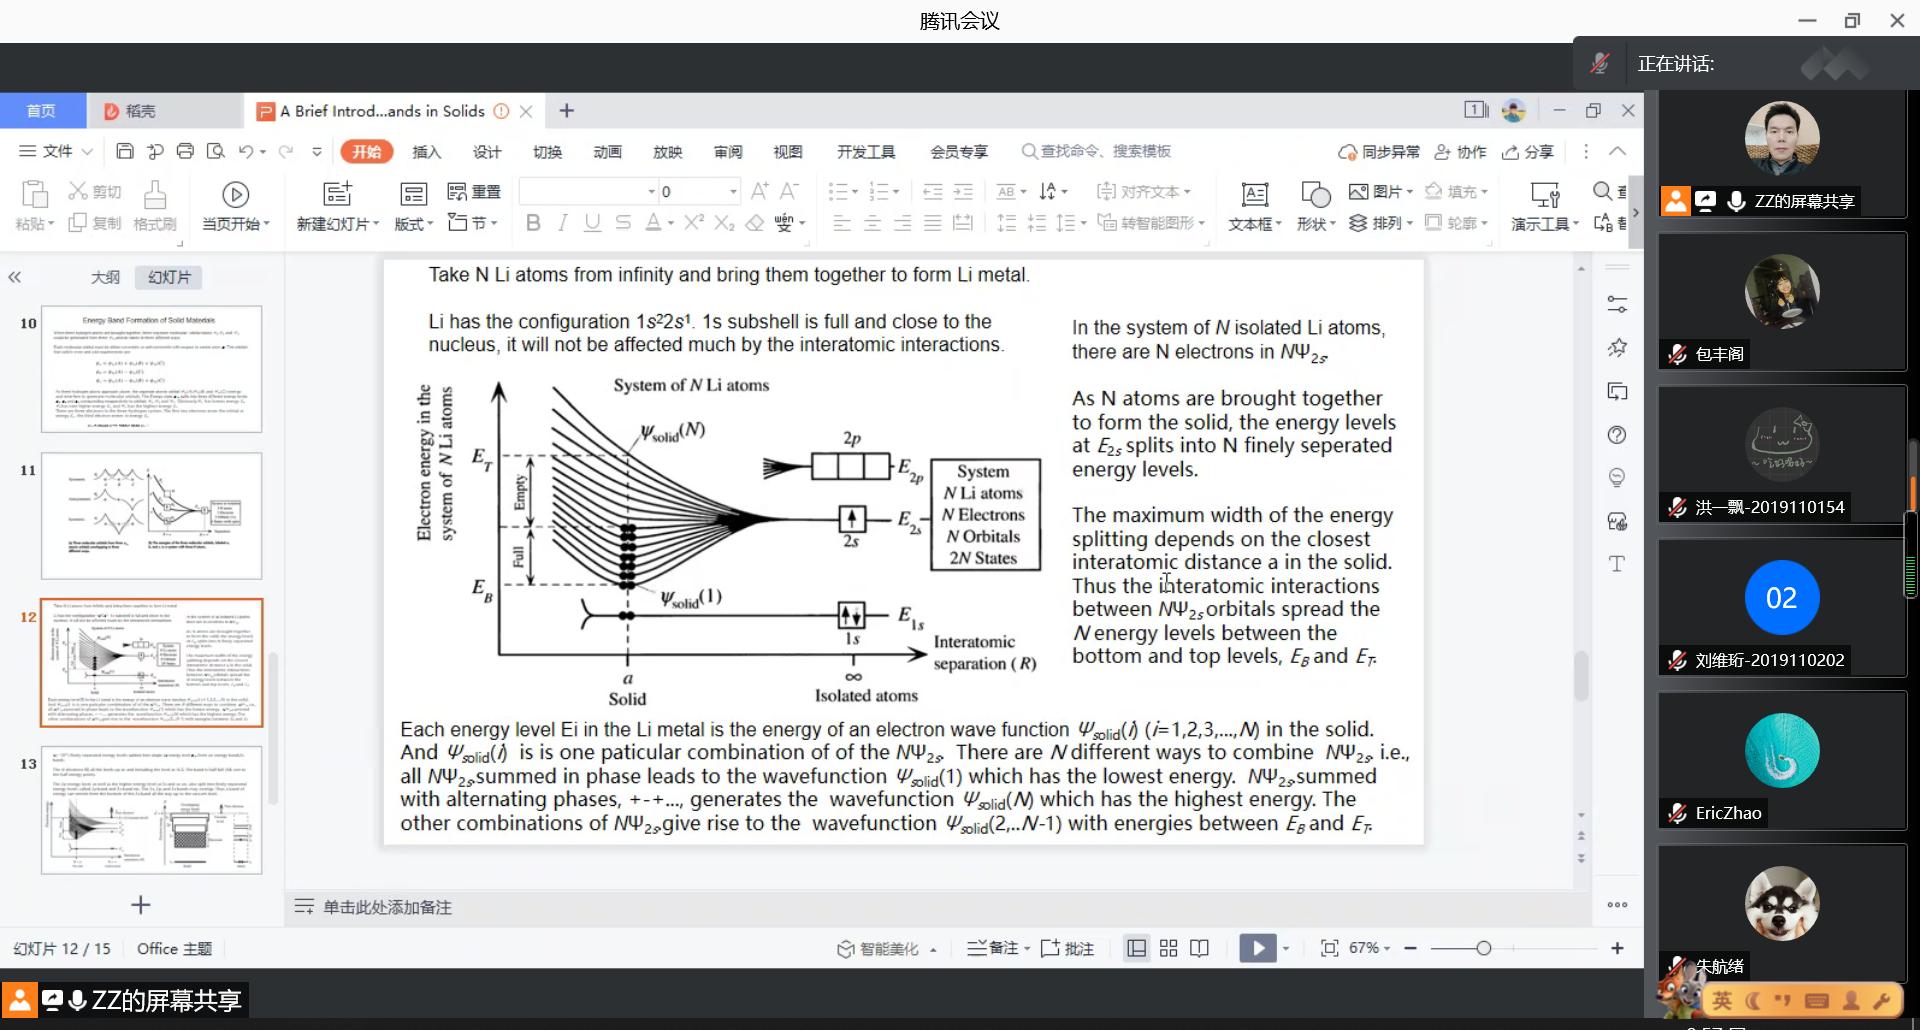Screen dimensions: 1920x1030
Task: Click the 分享 share button
Action: (x=1529, y=152)
